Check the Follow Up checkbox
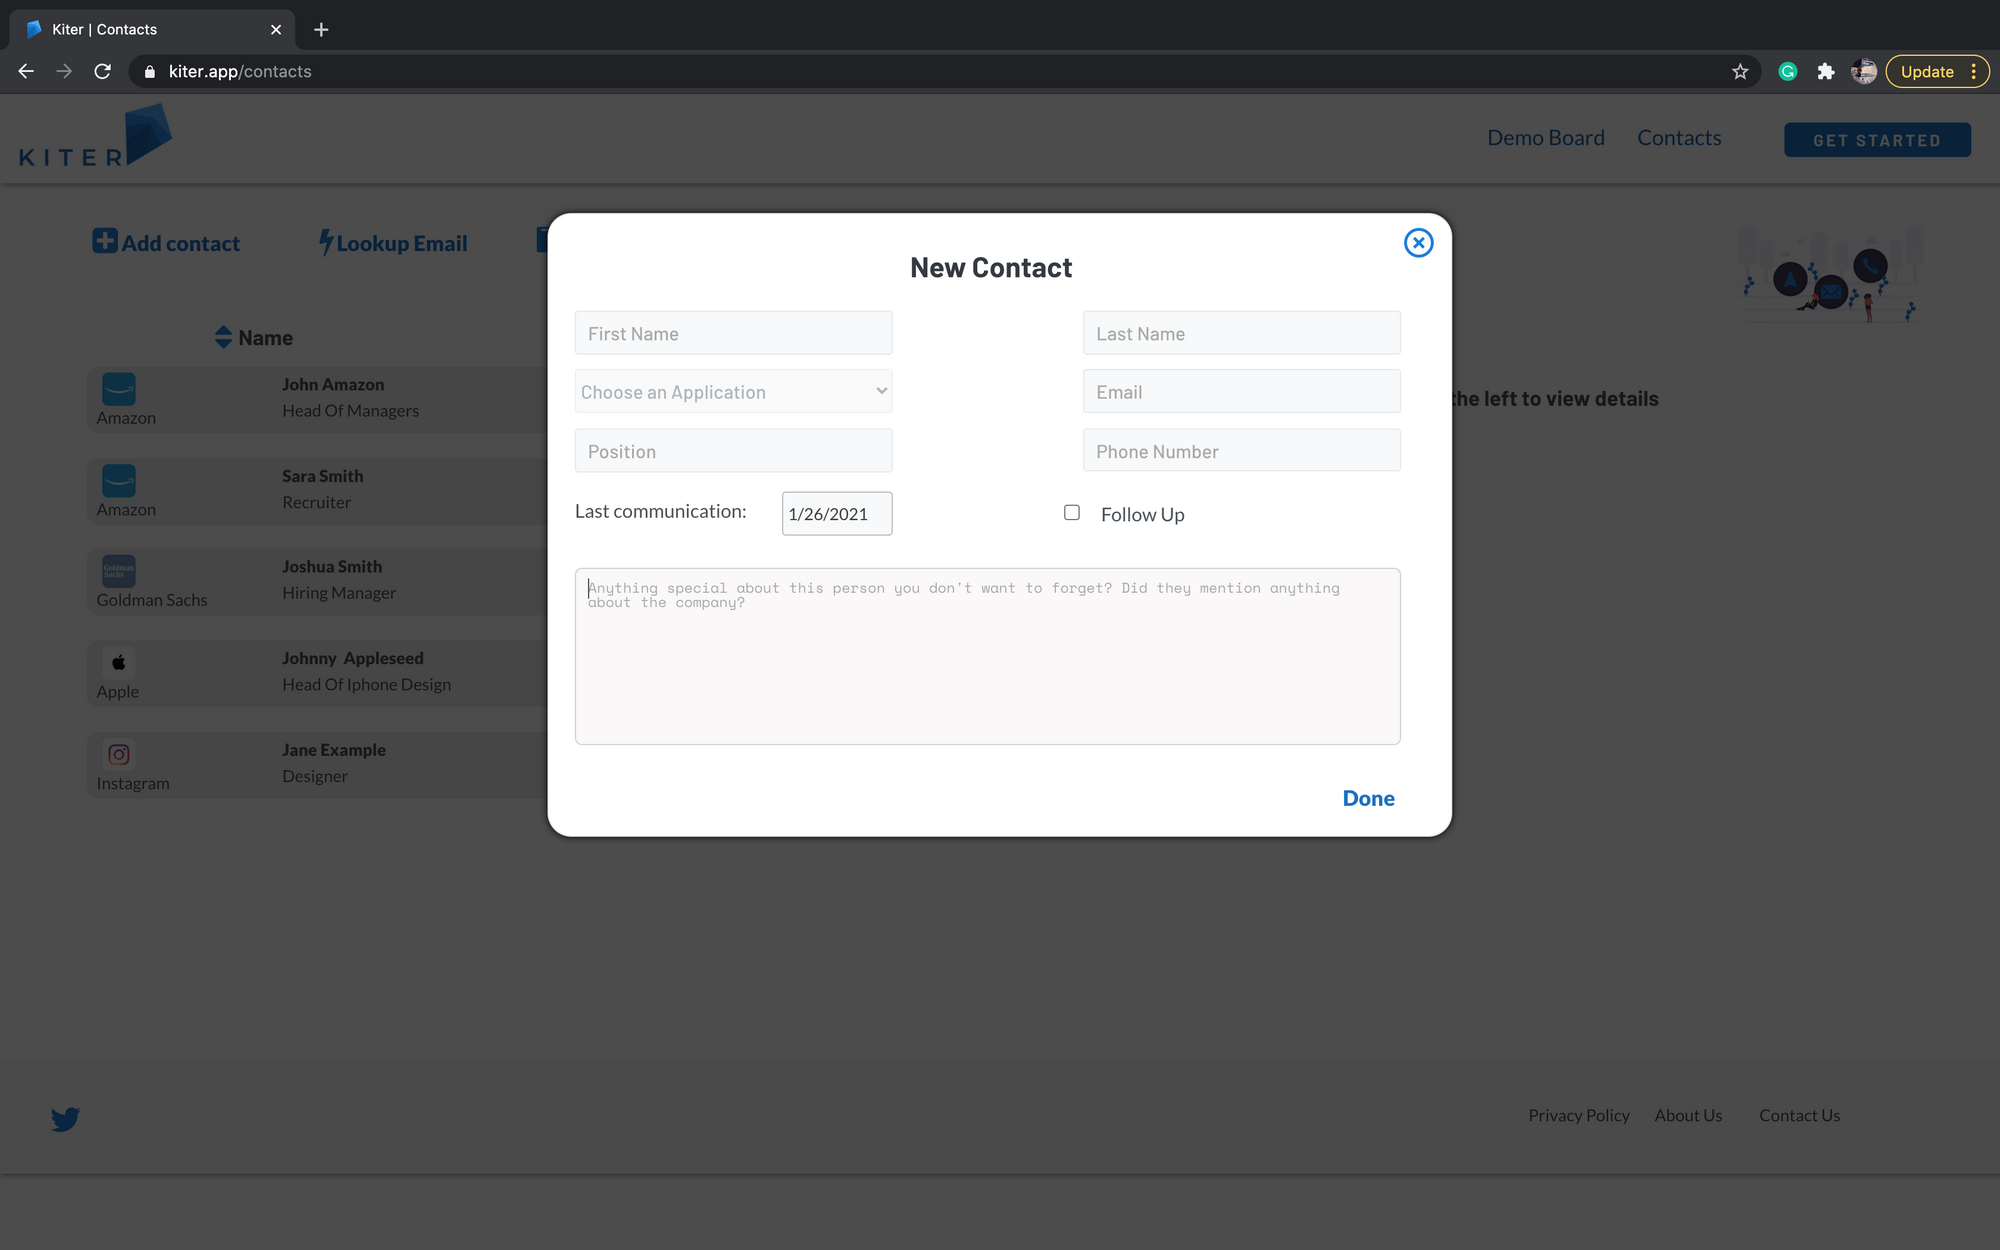2000x1250 pixels. pos(1072,513)
